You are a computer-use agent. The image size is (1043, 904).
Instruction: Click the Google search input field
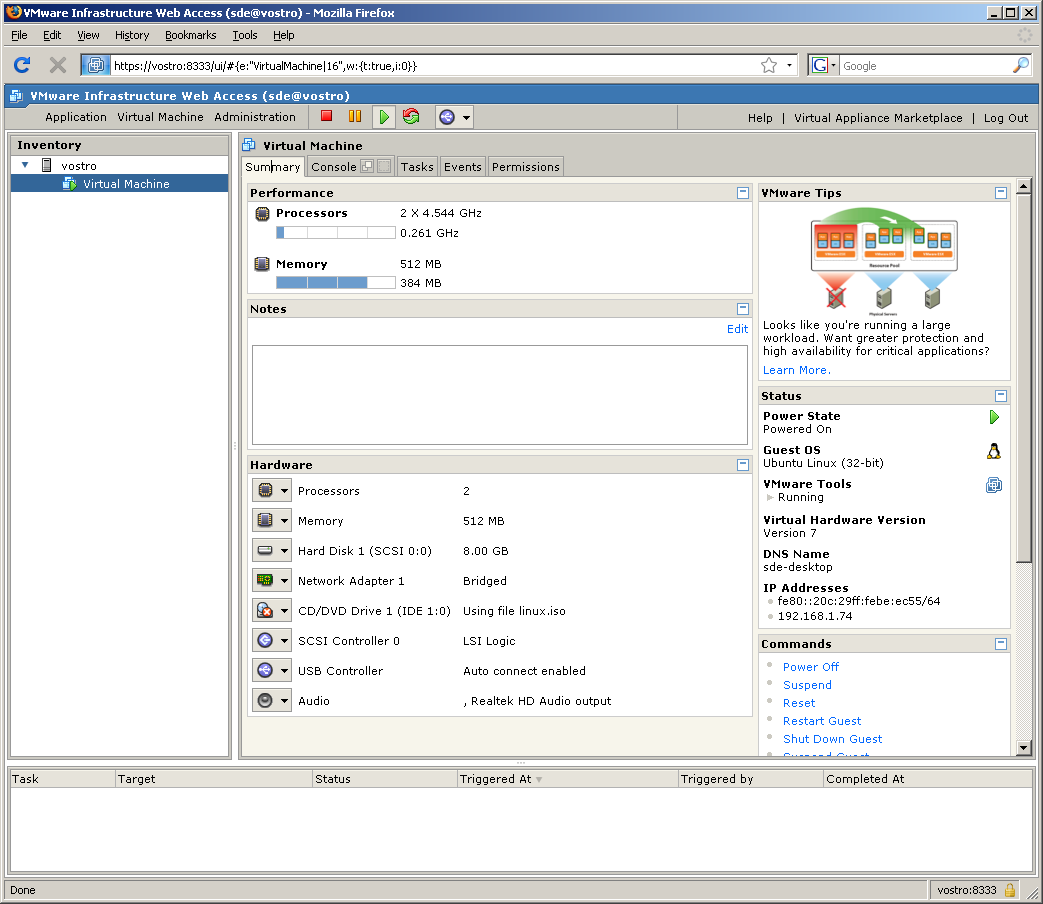[925, 65]
